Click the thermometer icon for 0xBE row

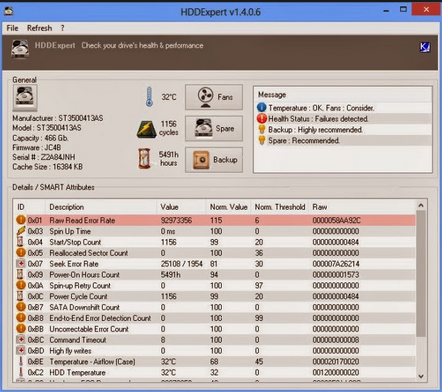21,361
